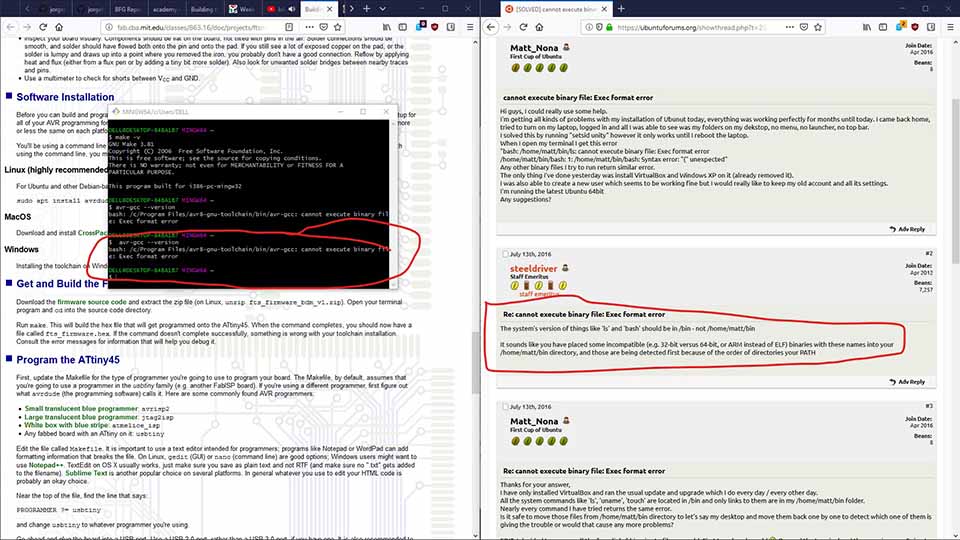Screen dimensions: 960x540
Task: Go back in the left MIT browser window
Action: pos(10,27)
